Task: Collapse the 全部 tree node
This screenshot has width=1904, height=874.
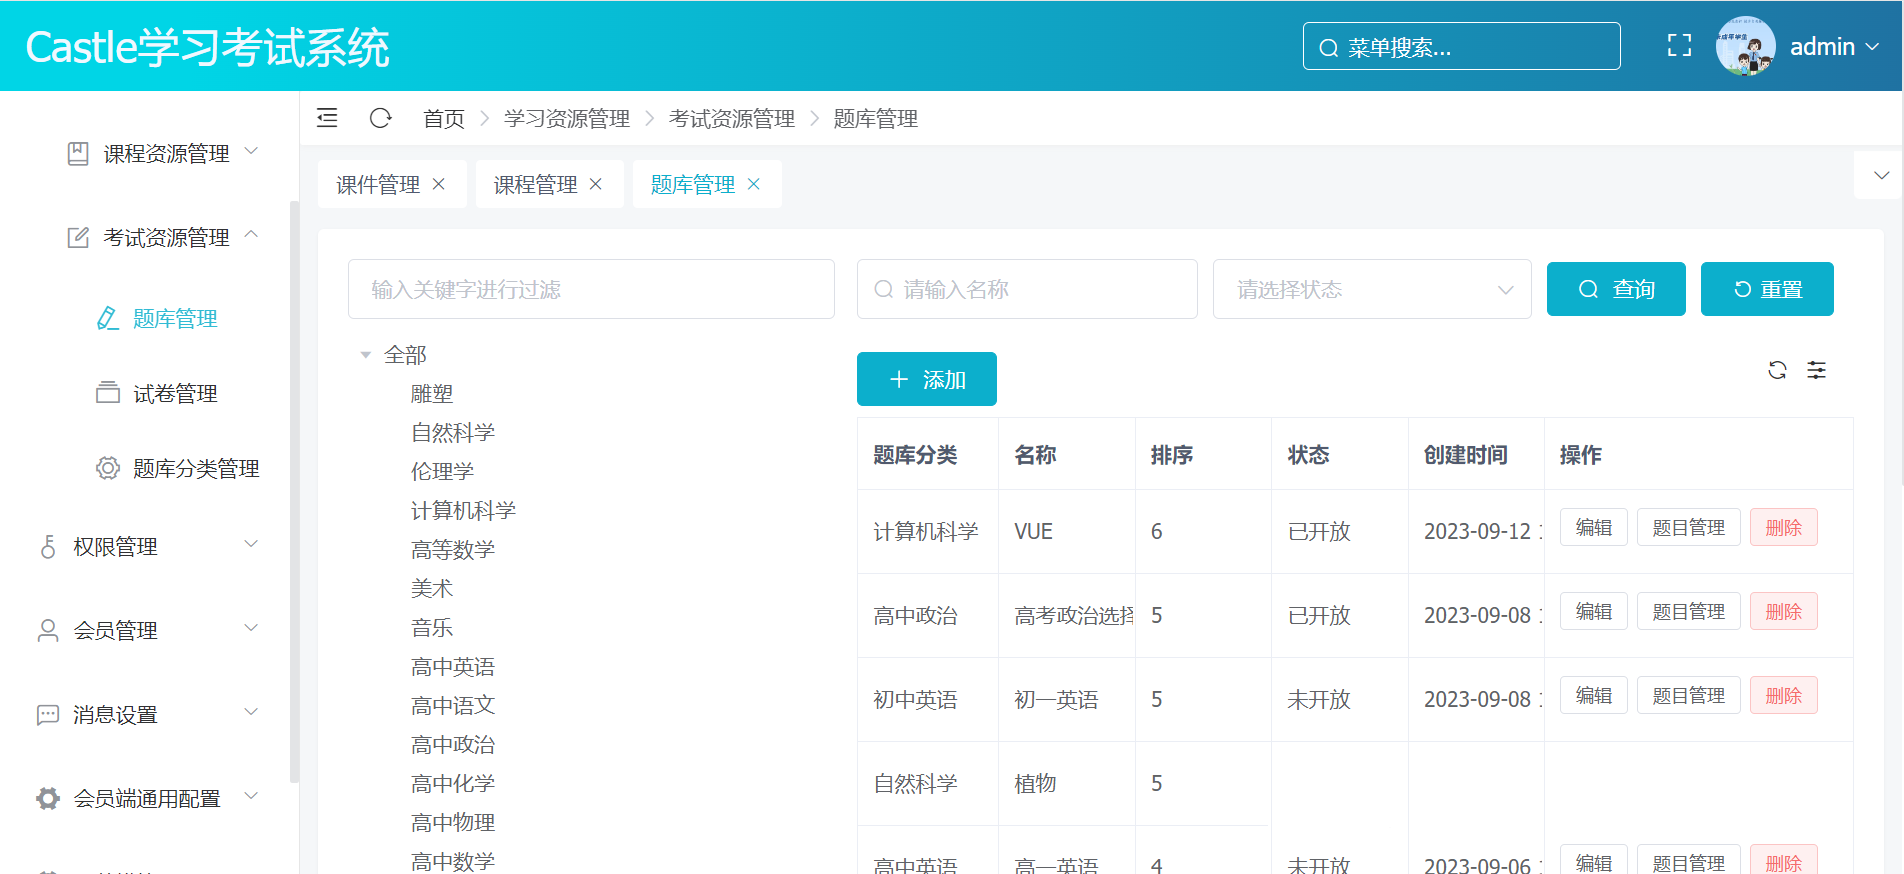Action: coord(366,355)
